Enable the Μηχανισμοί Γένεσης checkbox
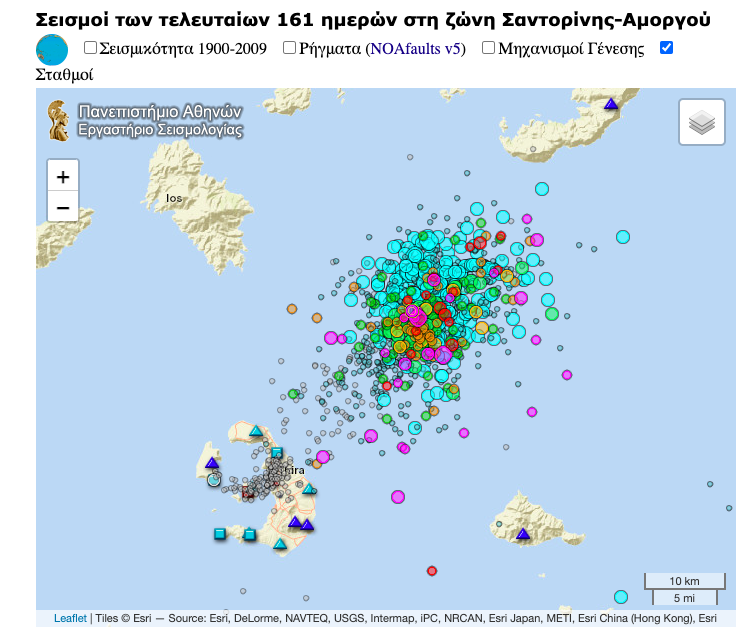 pos(488,47)
